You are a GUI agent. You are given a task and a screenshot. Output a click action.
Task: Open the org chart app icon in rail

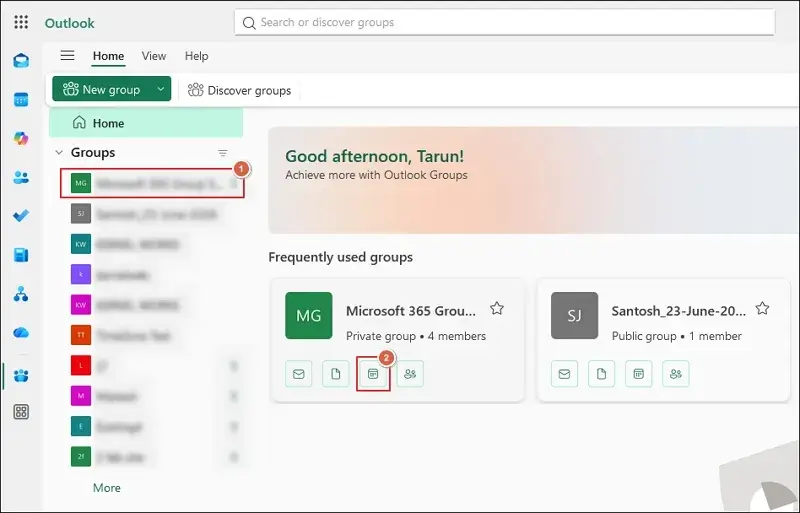pos(21,294)
